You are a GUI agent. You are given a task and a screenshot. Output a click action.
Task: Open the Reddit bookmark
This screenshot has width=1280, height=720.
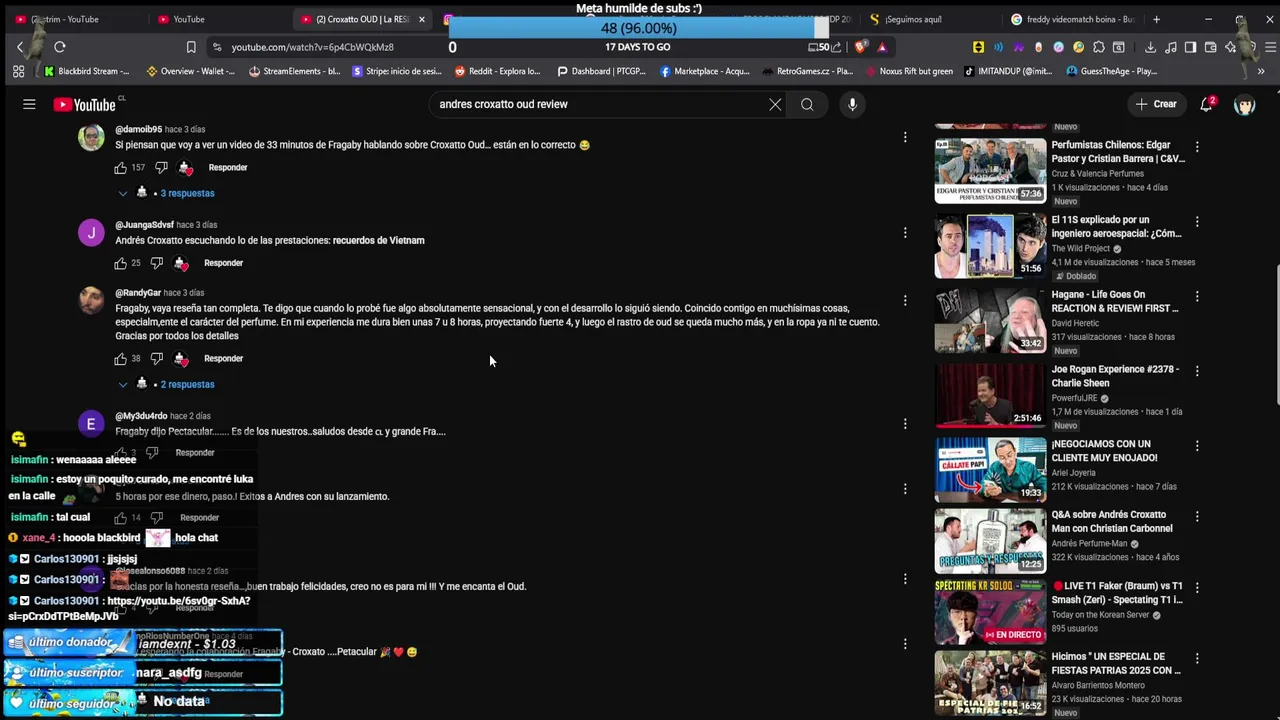pyautogui.click(x=497, y=71)
